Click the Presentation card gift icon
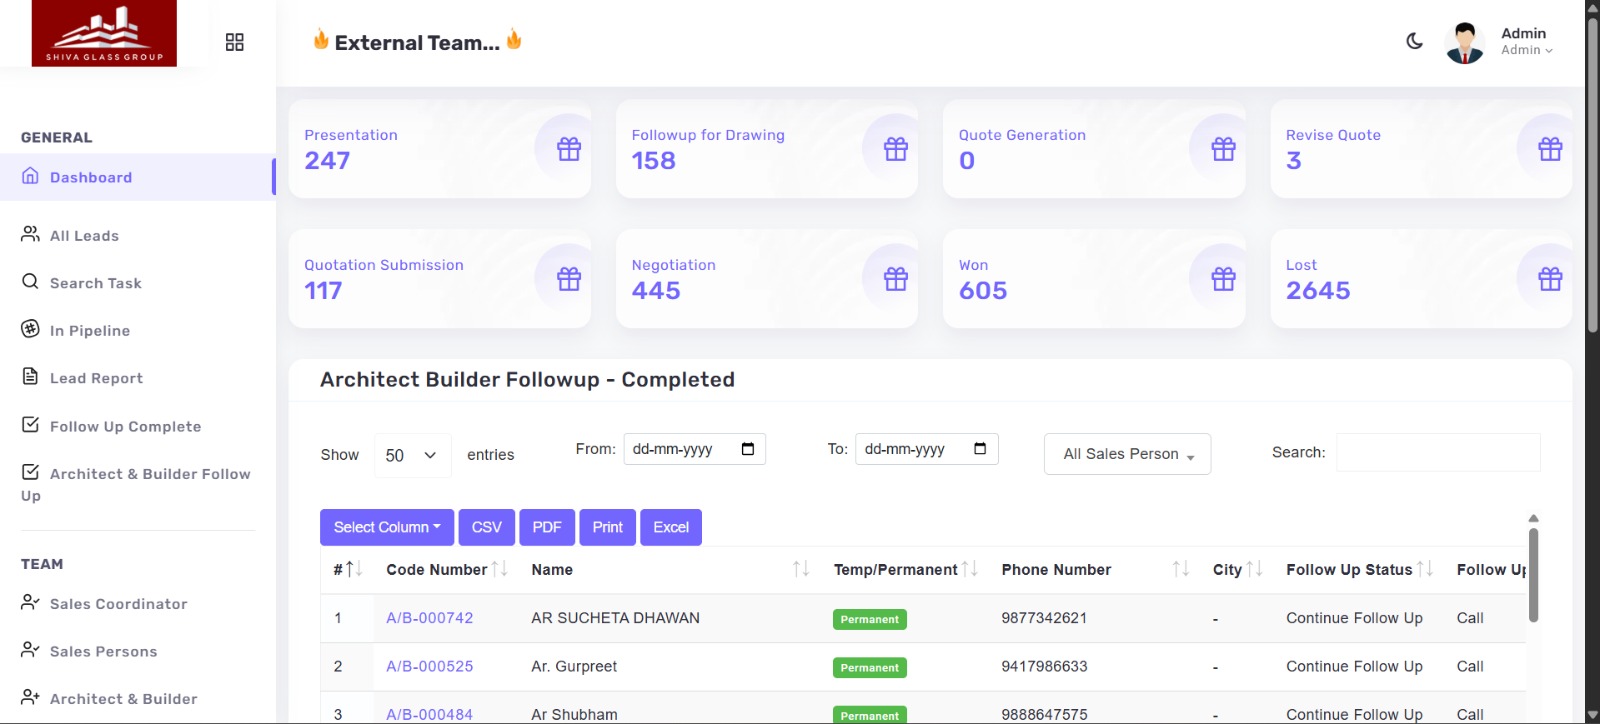The image size is (1600, 724). pyautogui.click(x=569, y=149)
